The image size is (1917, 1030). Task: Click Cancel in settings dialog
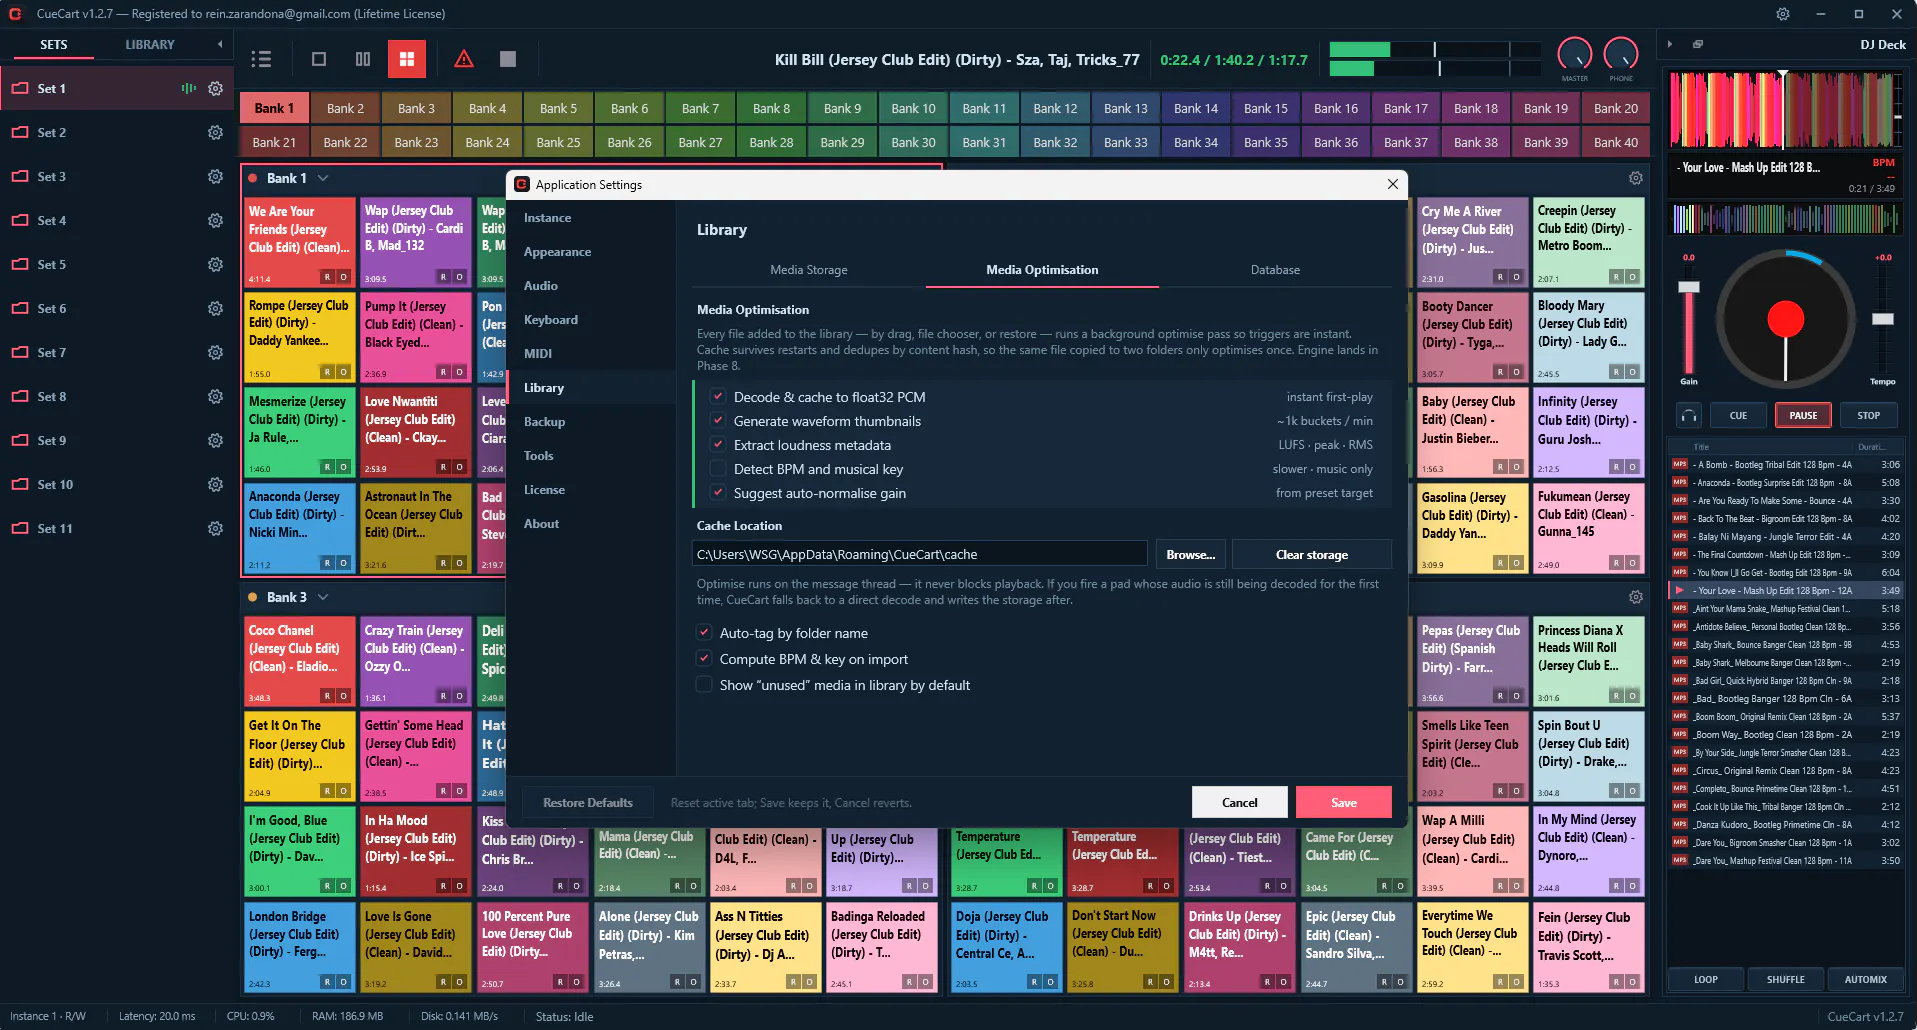coord(1240,803)
